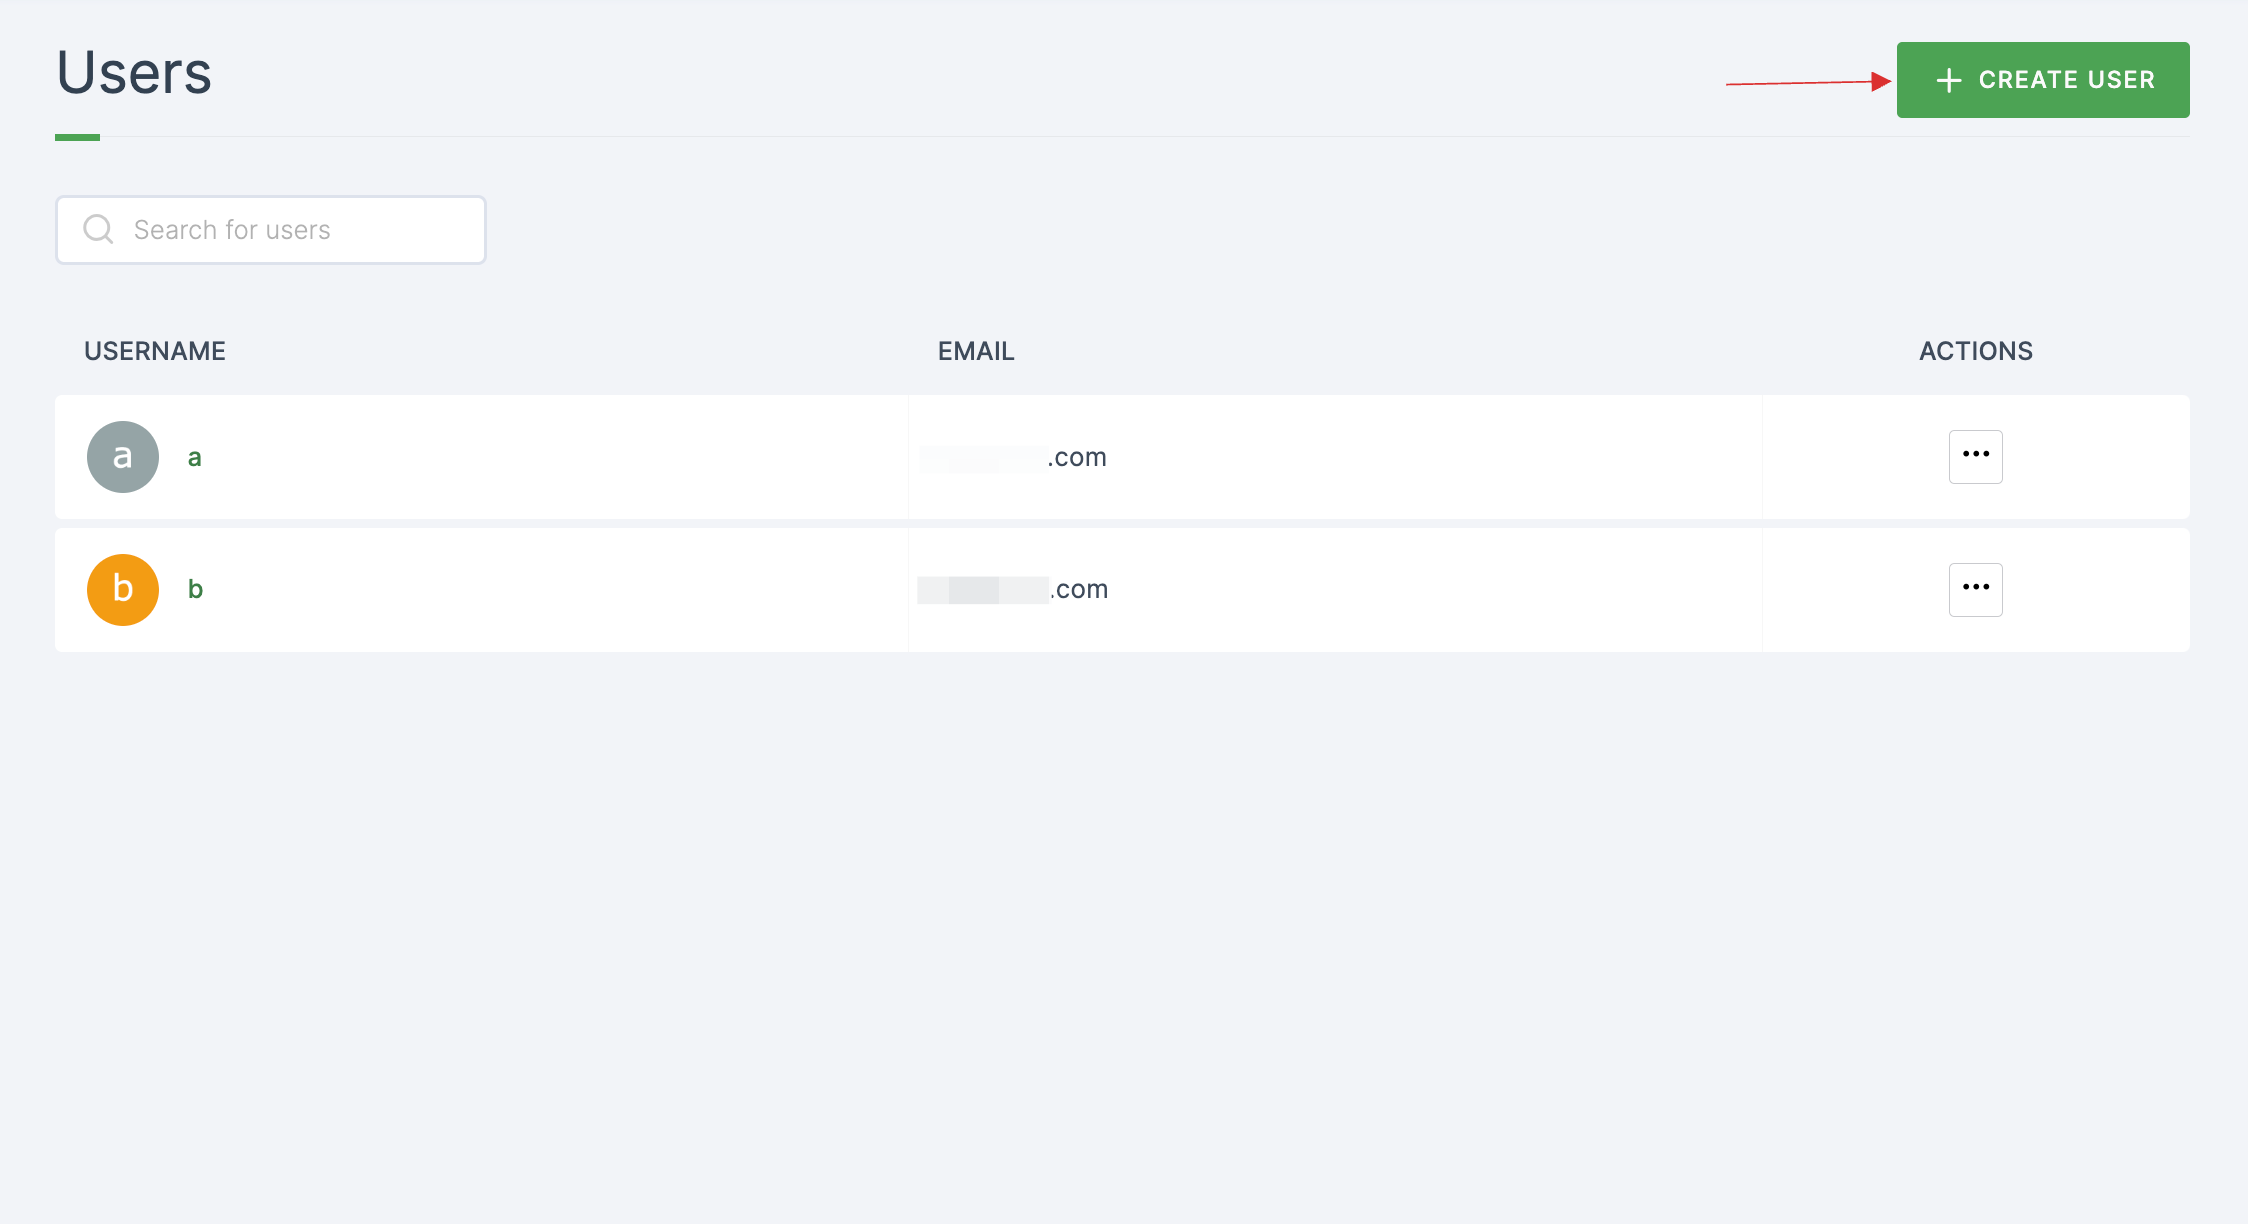2248x1224 pixels.
Task: Click the search icon in search bar
Action: [x=99, y=229]
